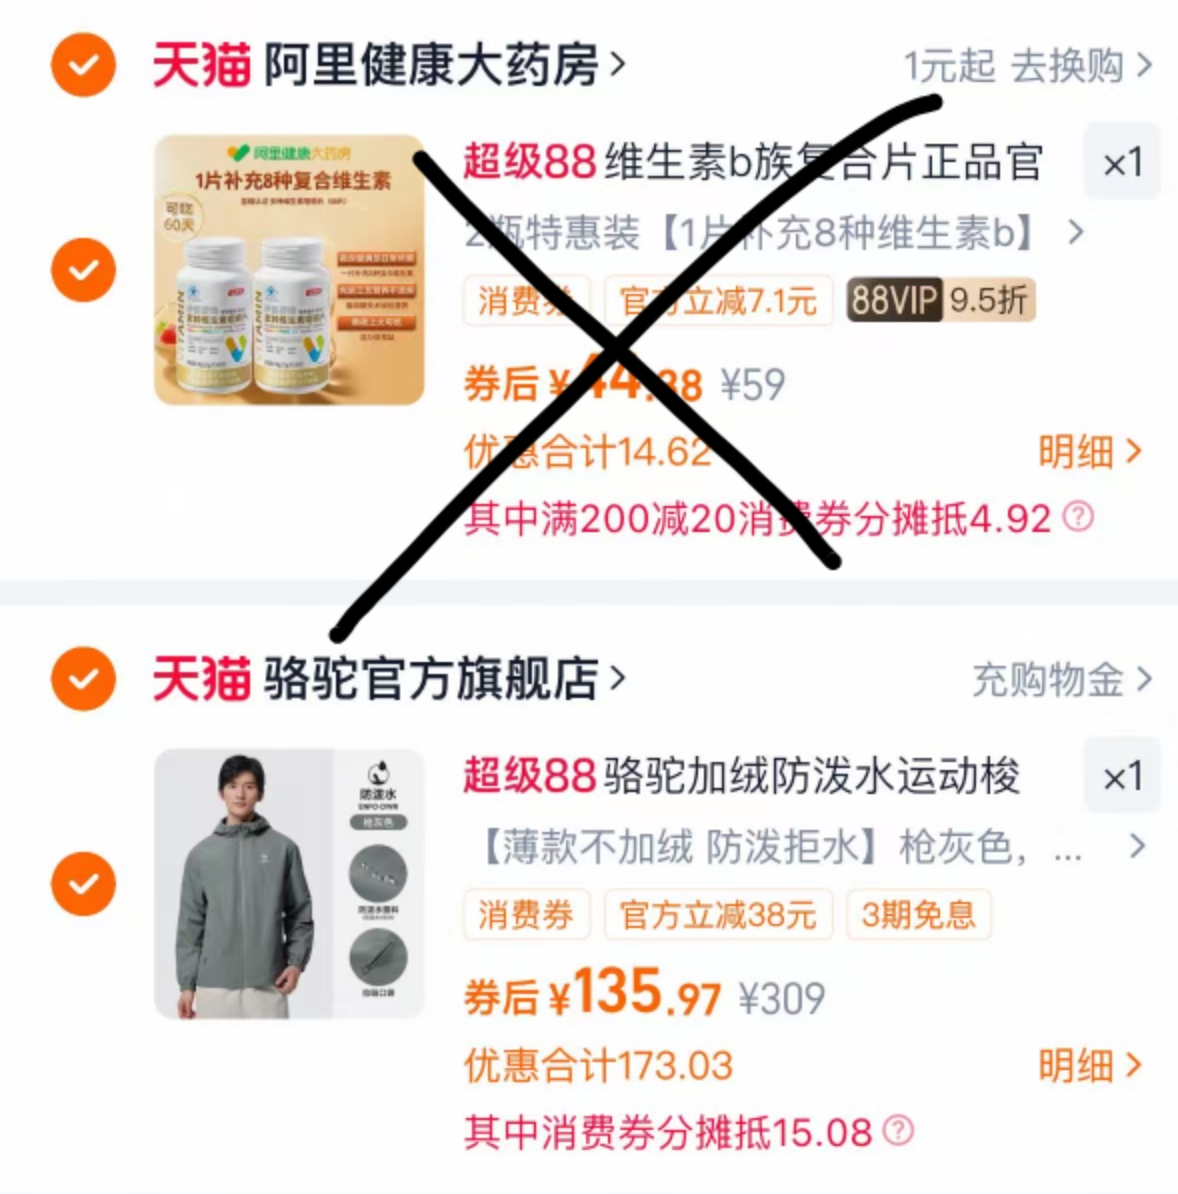Deselect the vitamin B product checkbox
This screenshot has height=1194, width=1178.
(84, 270)
